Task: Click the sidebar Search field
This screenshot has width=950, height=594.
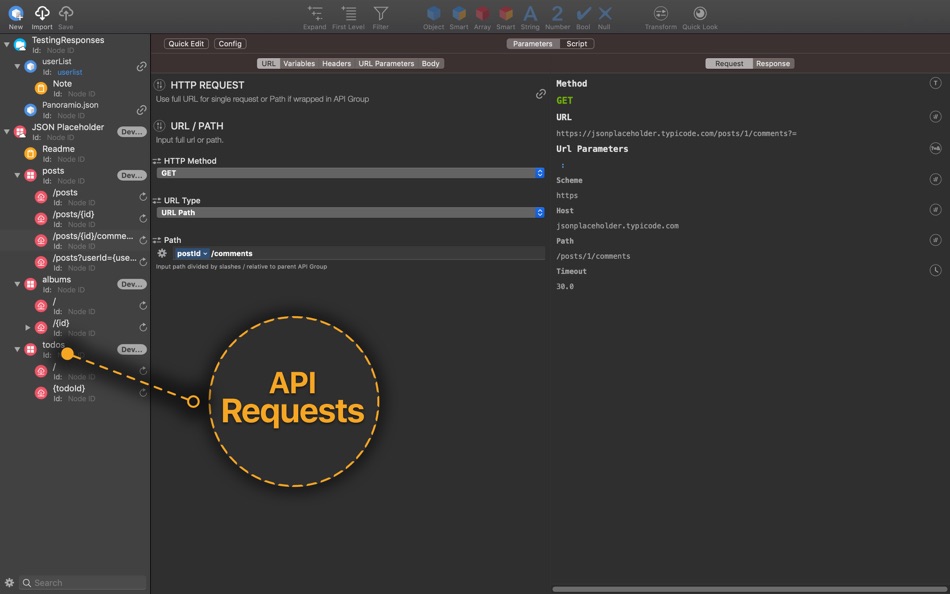Action: 83,582
